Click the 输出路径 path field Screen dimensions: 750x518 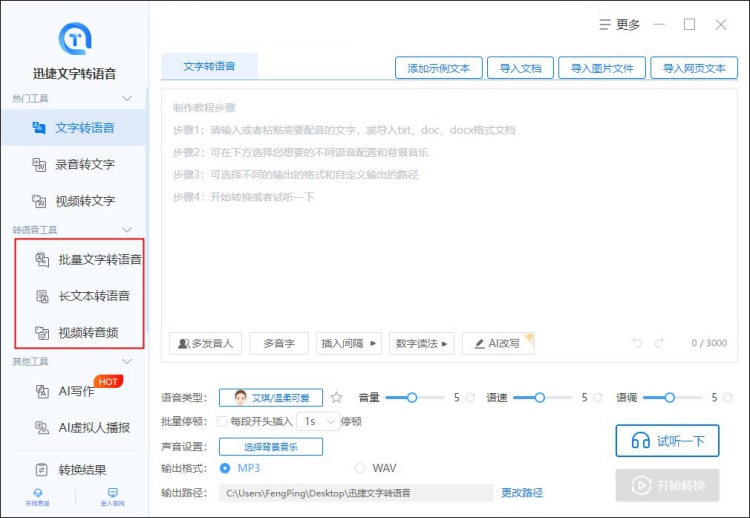[356, 493]
